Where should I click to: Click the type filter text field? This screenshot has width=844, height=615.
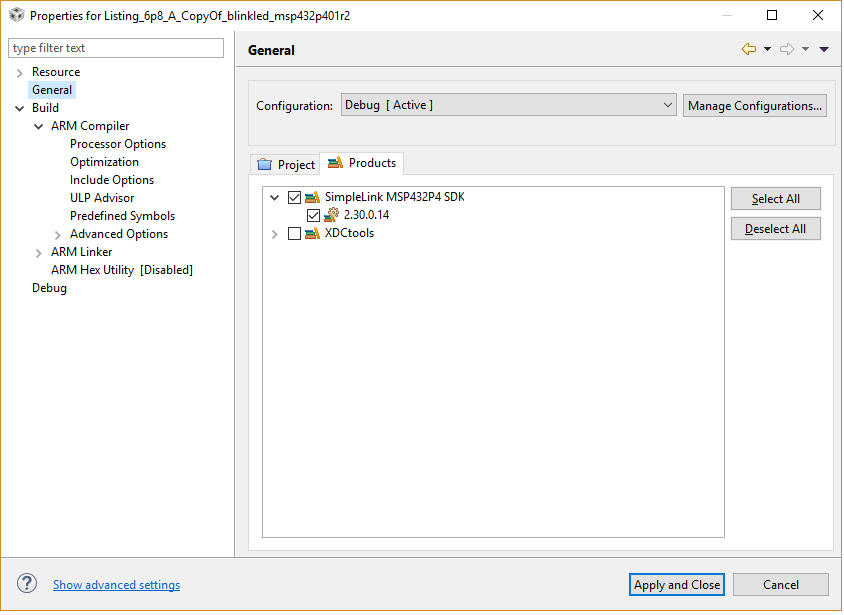coord(116,48)
